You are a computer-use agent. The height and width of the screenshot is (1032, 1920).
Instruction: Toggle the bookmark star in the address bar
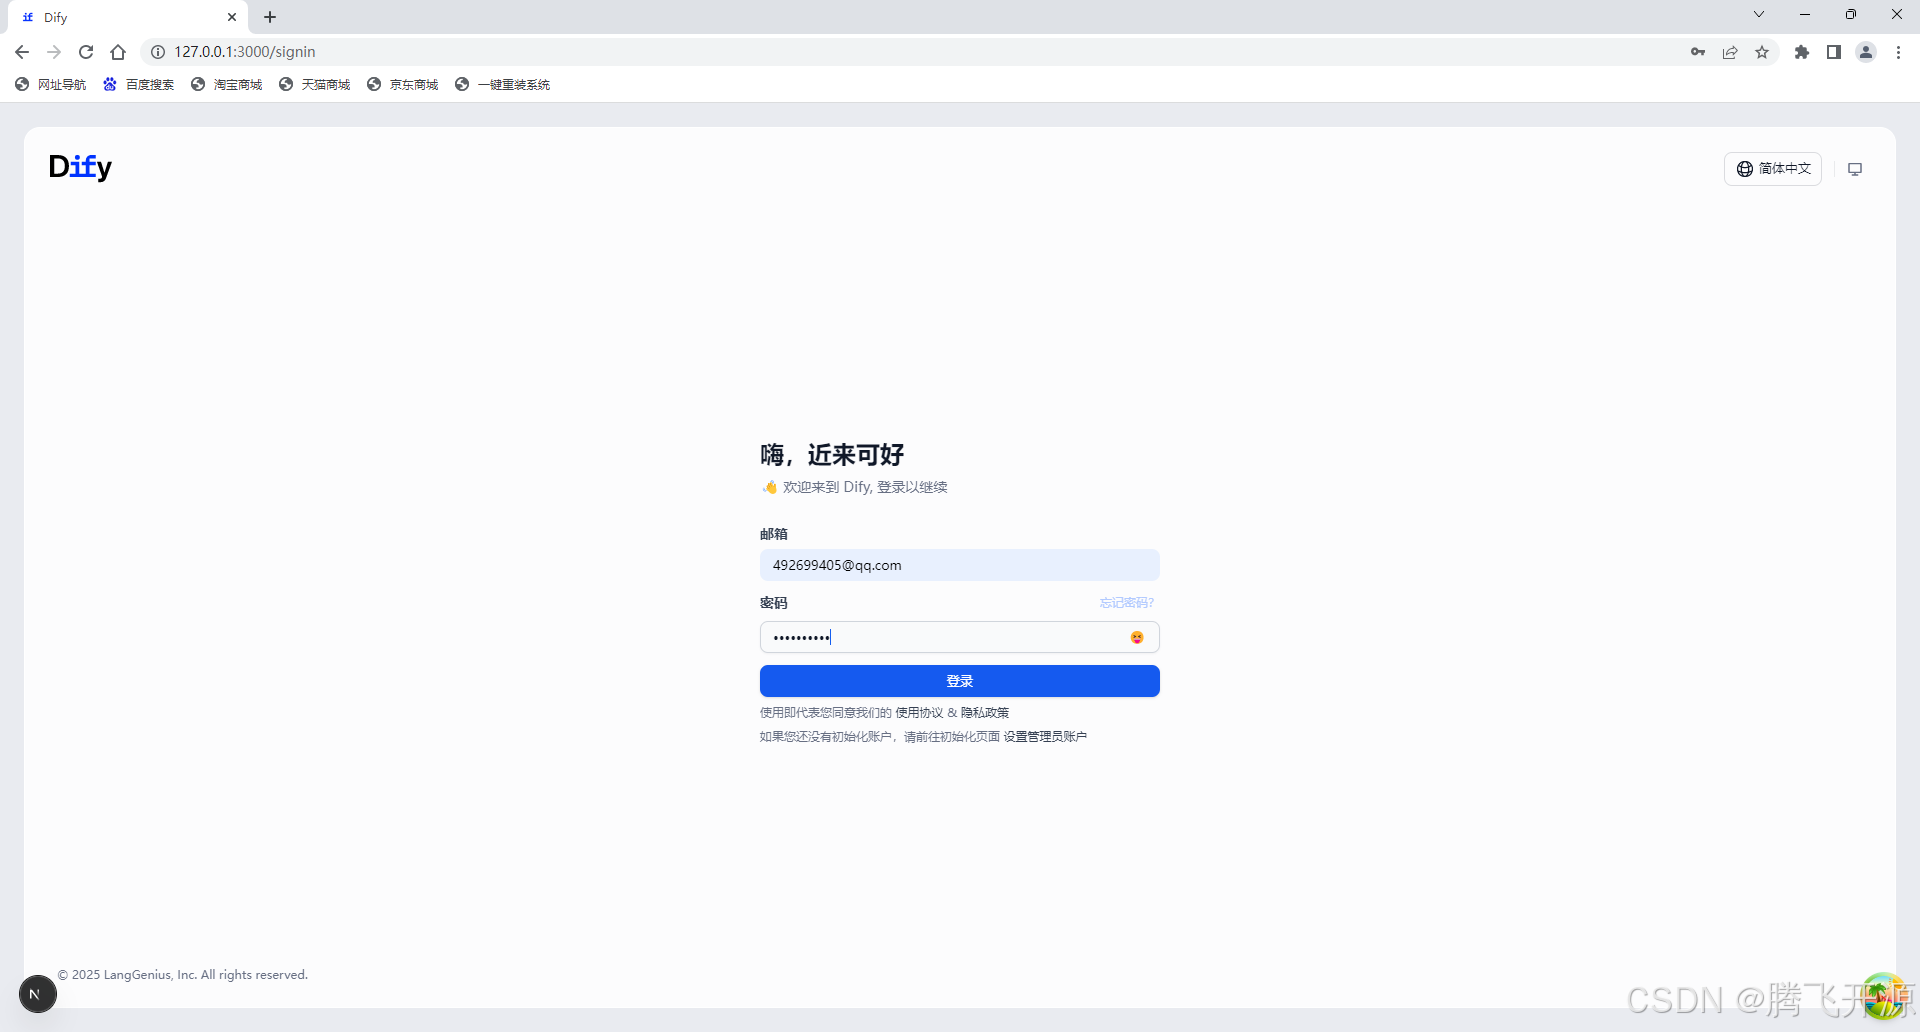click(x=1762, y=51)
